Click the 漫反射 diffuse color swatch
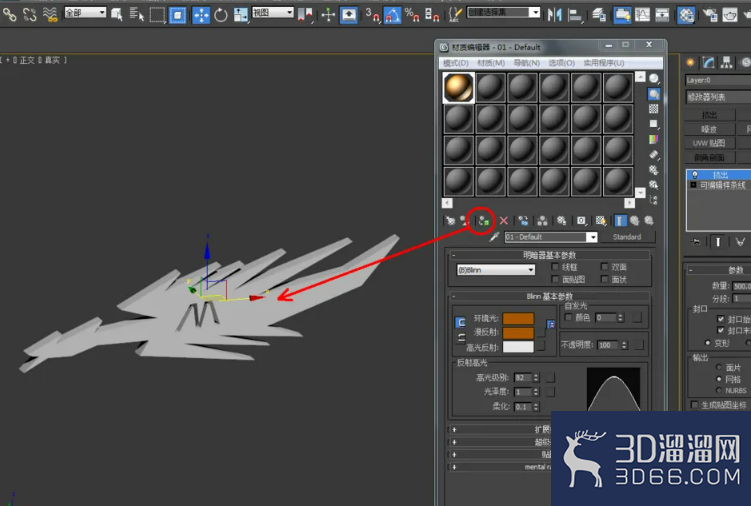Screen dimensions: 751x506 [518, 333]
